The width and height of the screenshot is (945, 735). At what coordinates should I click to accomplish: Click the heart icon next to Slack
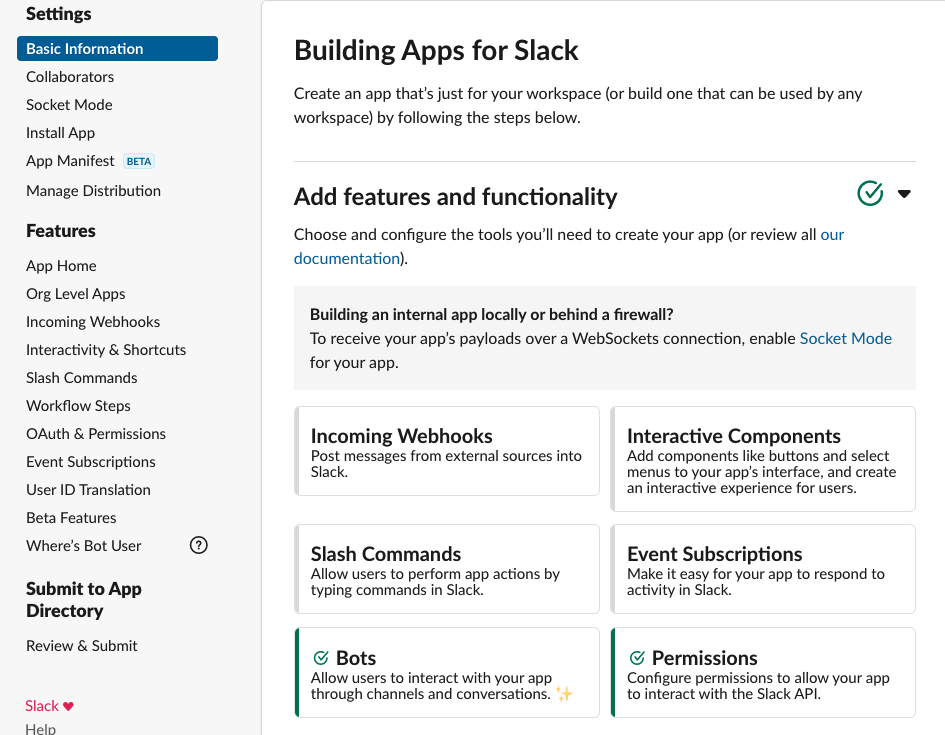coord(69,706)
